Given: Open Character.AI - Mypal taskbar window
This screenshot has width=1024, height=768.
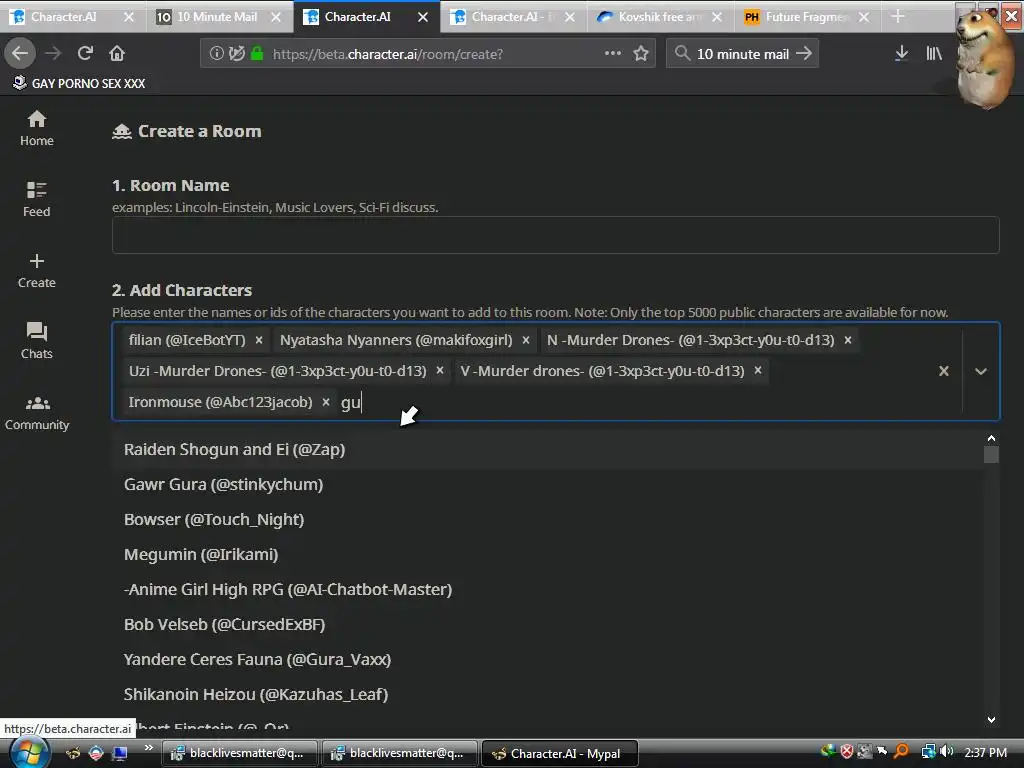Looking at the screenshot, I should click(559, 754).
